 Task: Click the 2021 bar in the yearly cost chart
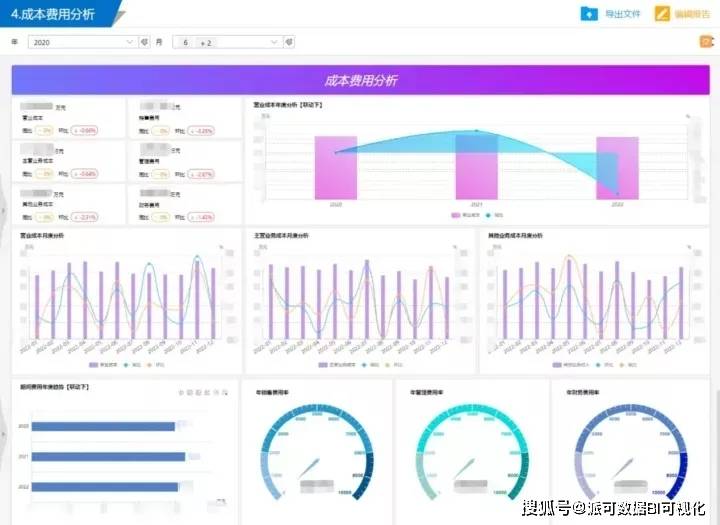(x=477, y=167)
